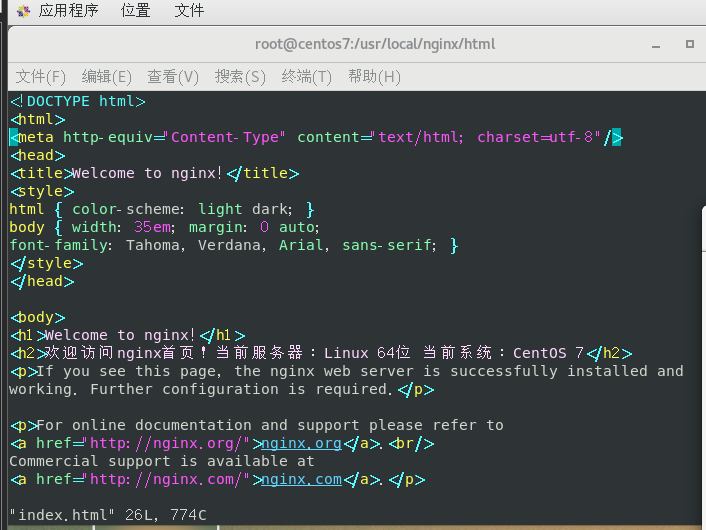Click the 'If you see this page' line

coord(347,371)
